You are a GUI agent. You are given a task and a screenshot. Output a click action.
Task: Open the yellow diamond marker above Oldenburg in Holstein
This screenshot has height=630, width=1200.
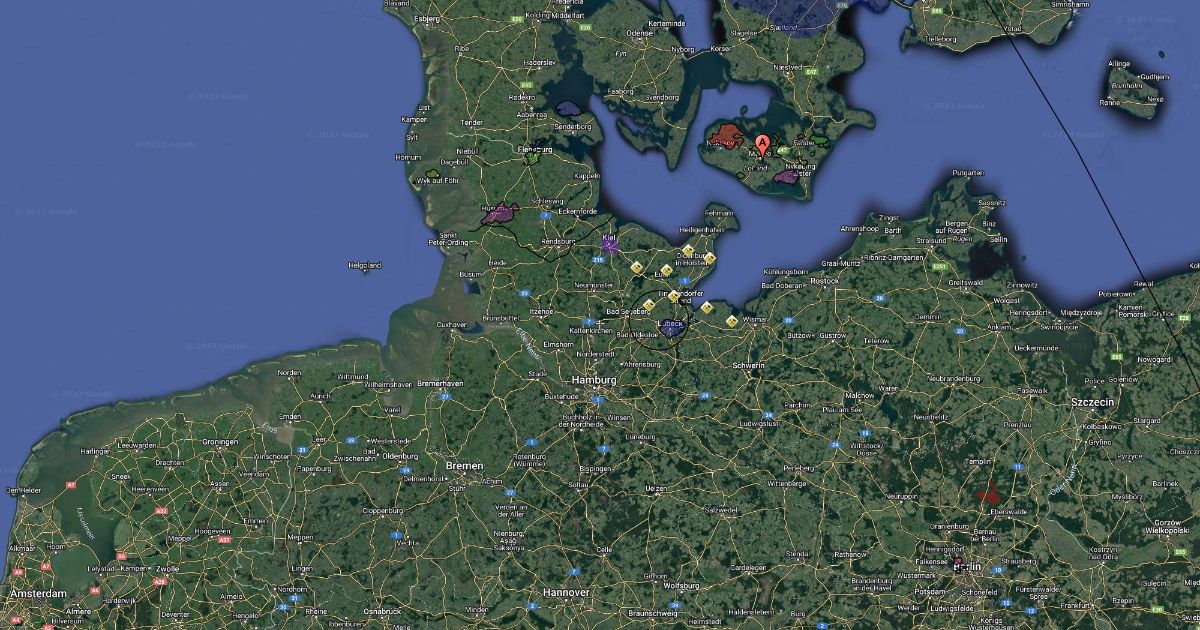pyautogui.click(x=688, y=250)
